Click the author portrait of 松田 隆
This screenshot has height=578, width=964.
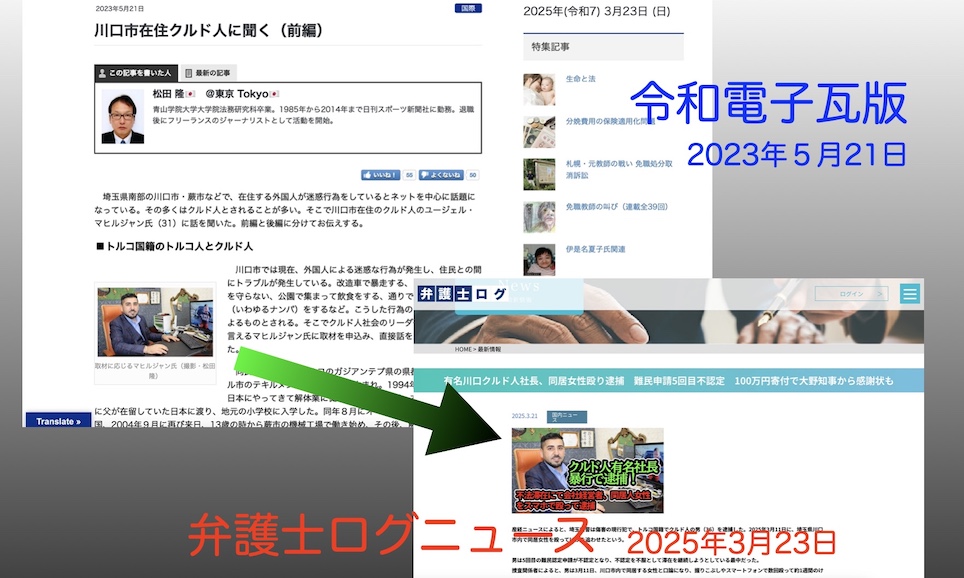[x=122, y=117]
